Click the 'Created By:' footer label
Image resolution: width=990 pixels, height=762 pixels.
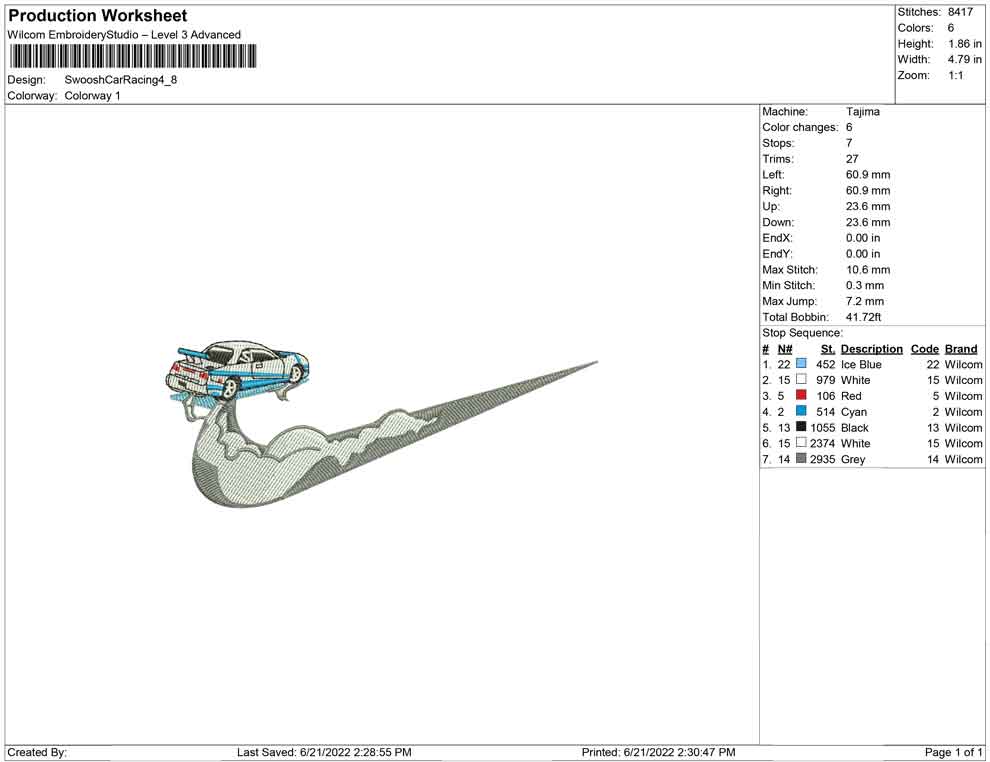coord(37,752)
